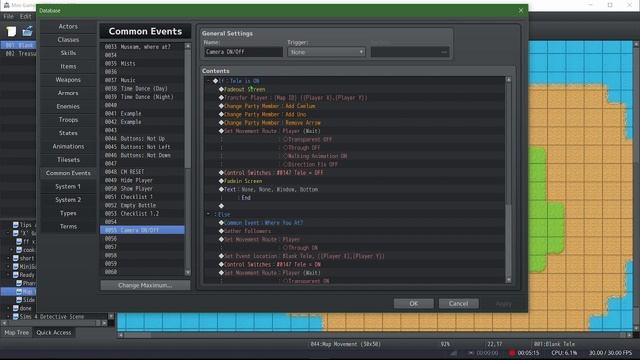Image resolution: width=640 pixels, height=360 pixels.
Task: Open the Animations database tab
Action: [68, 147]
